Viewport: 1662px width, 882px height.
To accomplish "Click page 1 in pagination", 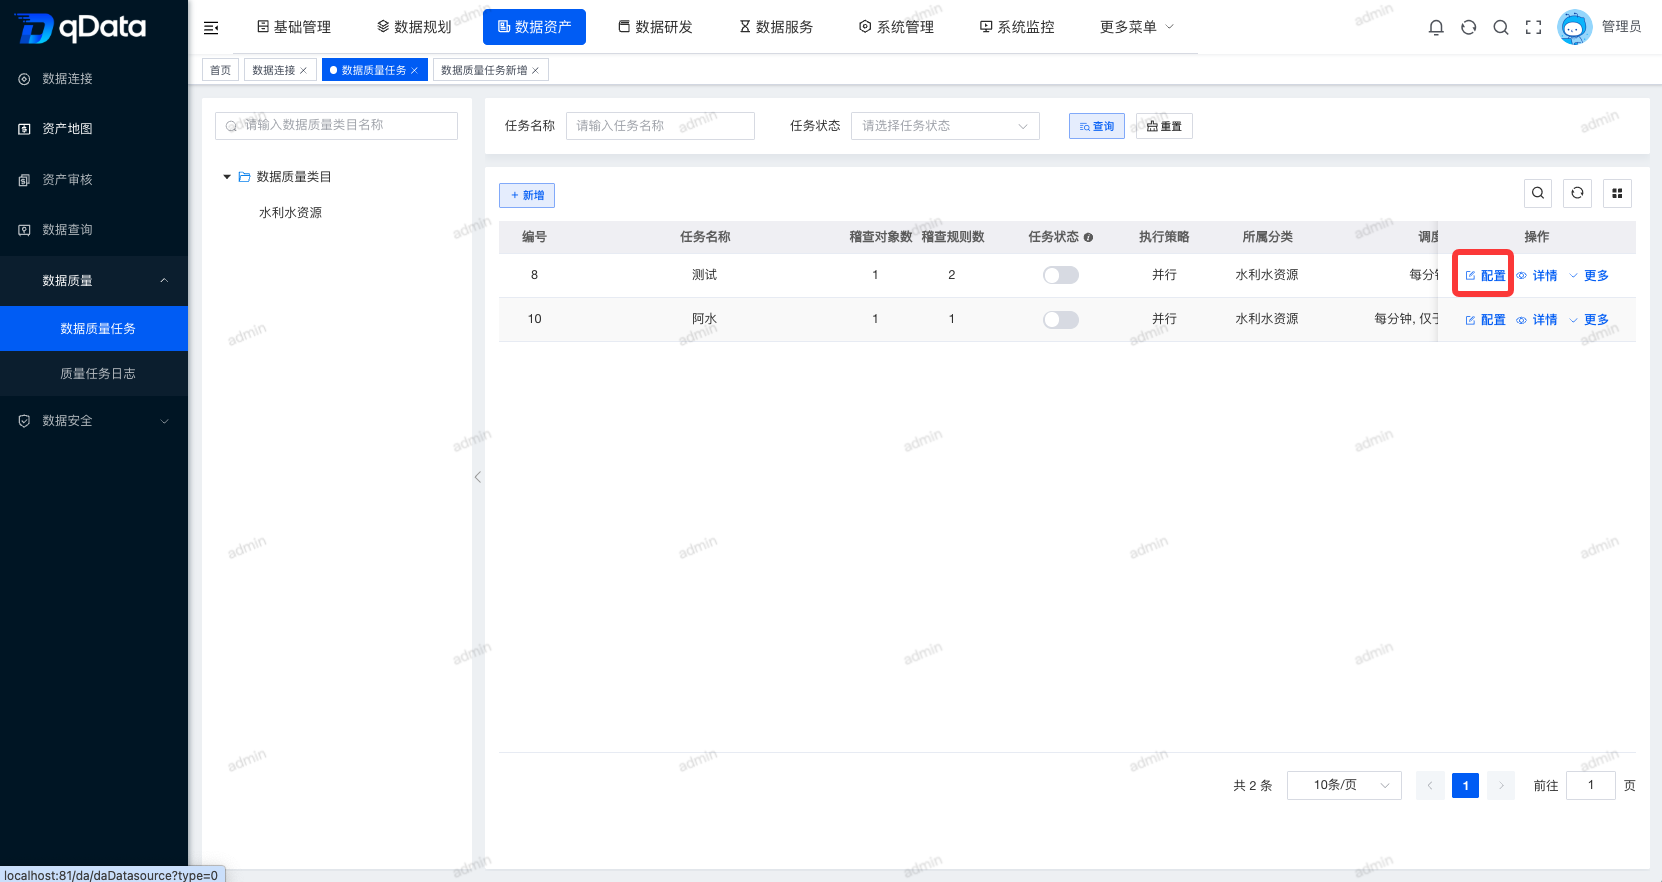I will [x=1465, y=785].
